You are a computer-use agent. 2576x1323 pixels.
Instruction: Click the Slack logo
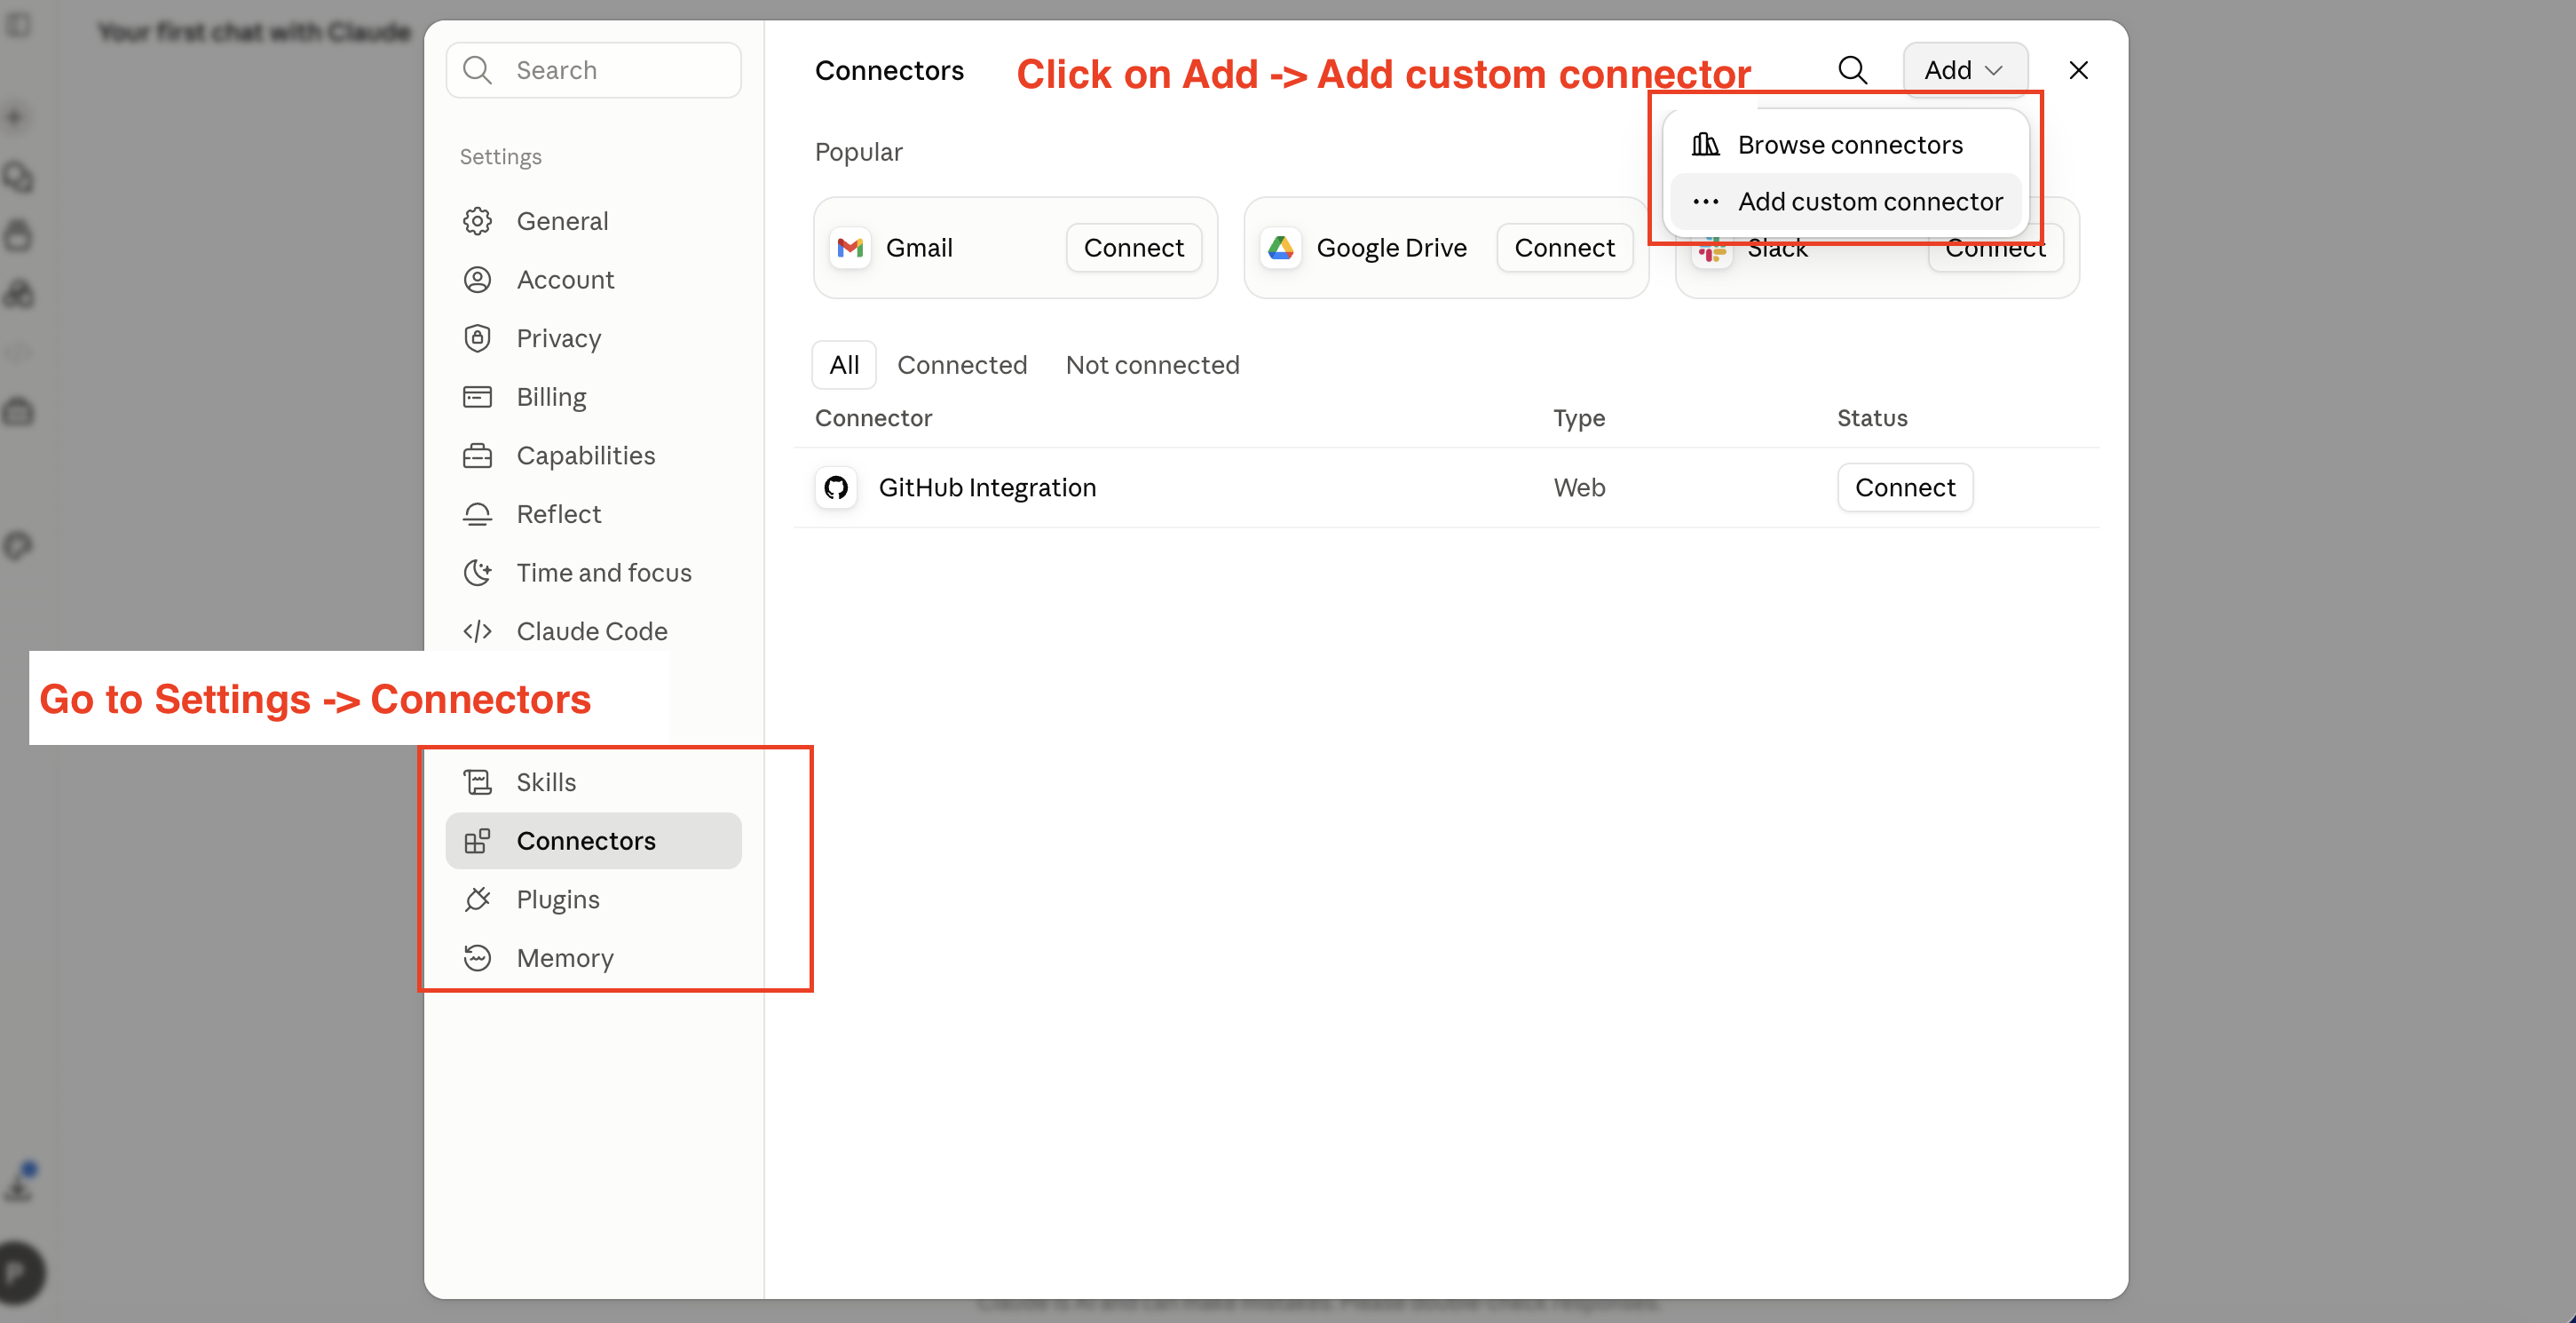pos(1712,251)
